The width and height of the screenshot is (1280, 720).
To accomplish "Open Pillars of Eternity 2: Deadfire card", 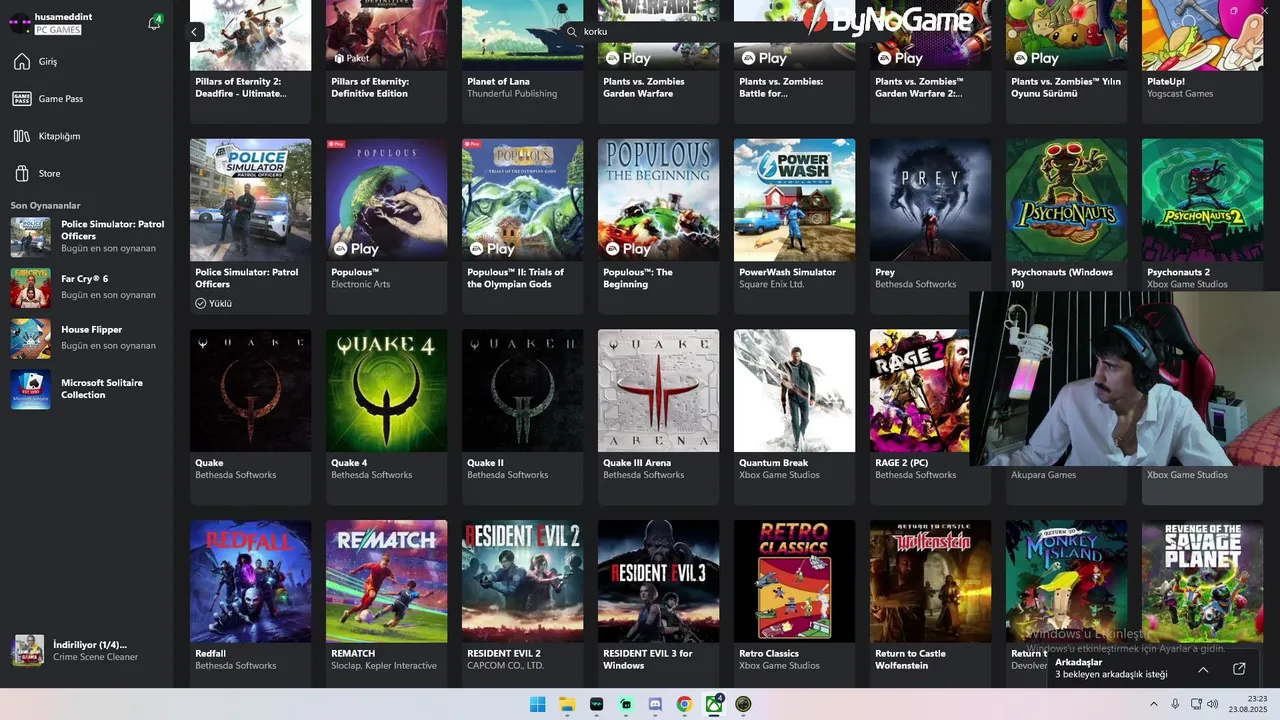I will 250,62.
